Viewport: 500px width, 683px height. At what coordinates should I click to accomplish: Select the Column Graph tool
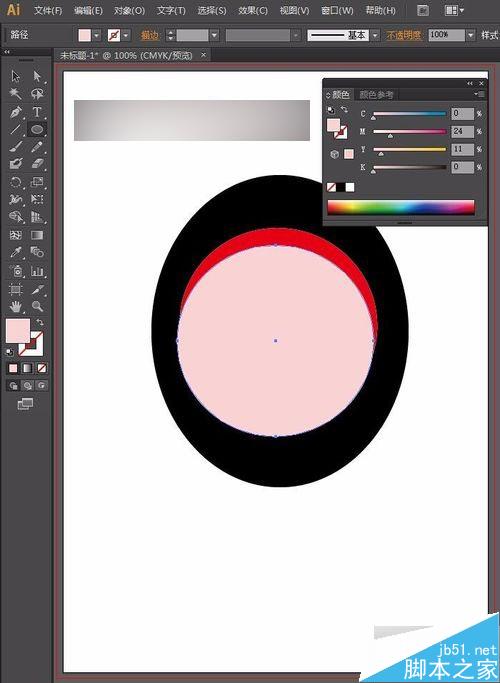coord(37,271)
